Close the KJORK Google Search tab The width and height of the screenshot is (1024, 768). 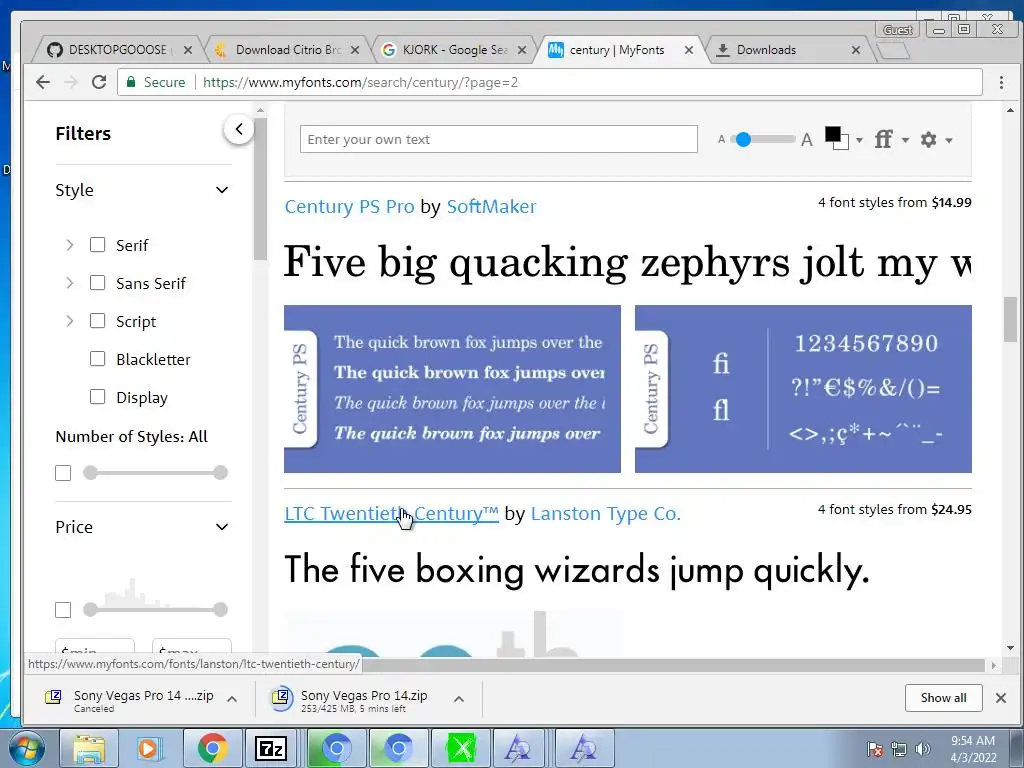pyautogui.click(x=522, y=50)
